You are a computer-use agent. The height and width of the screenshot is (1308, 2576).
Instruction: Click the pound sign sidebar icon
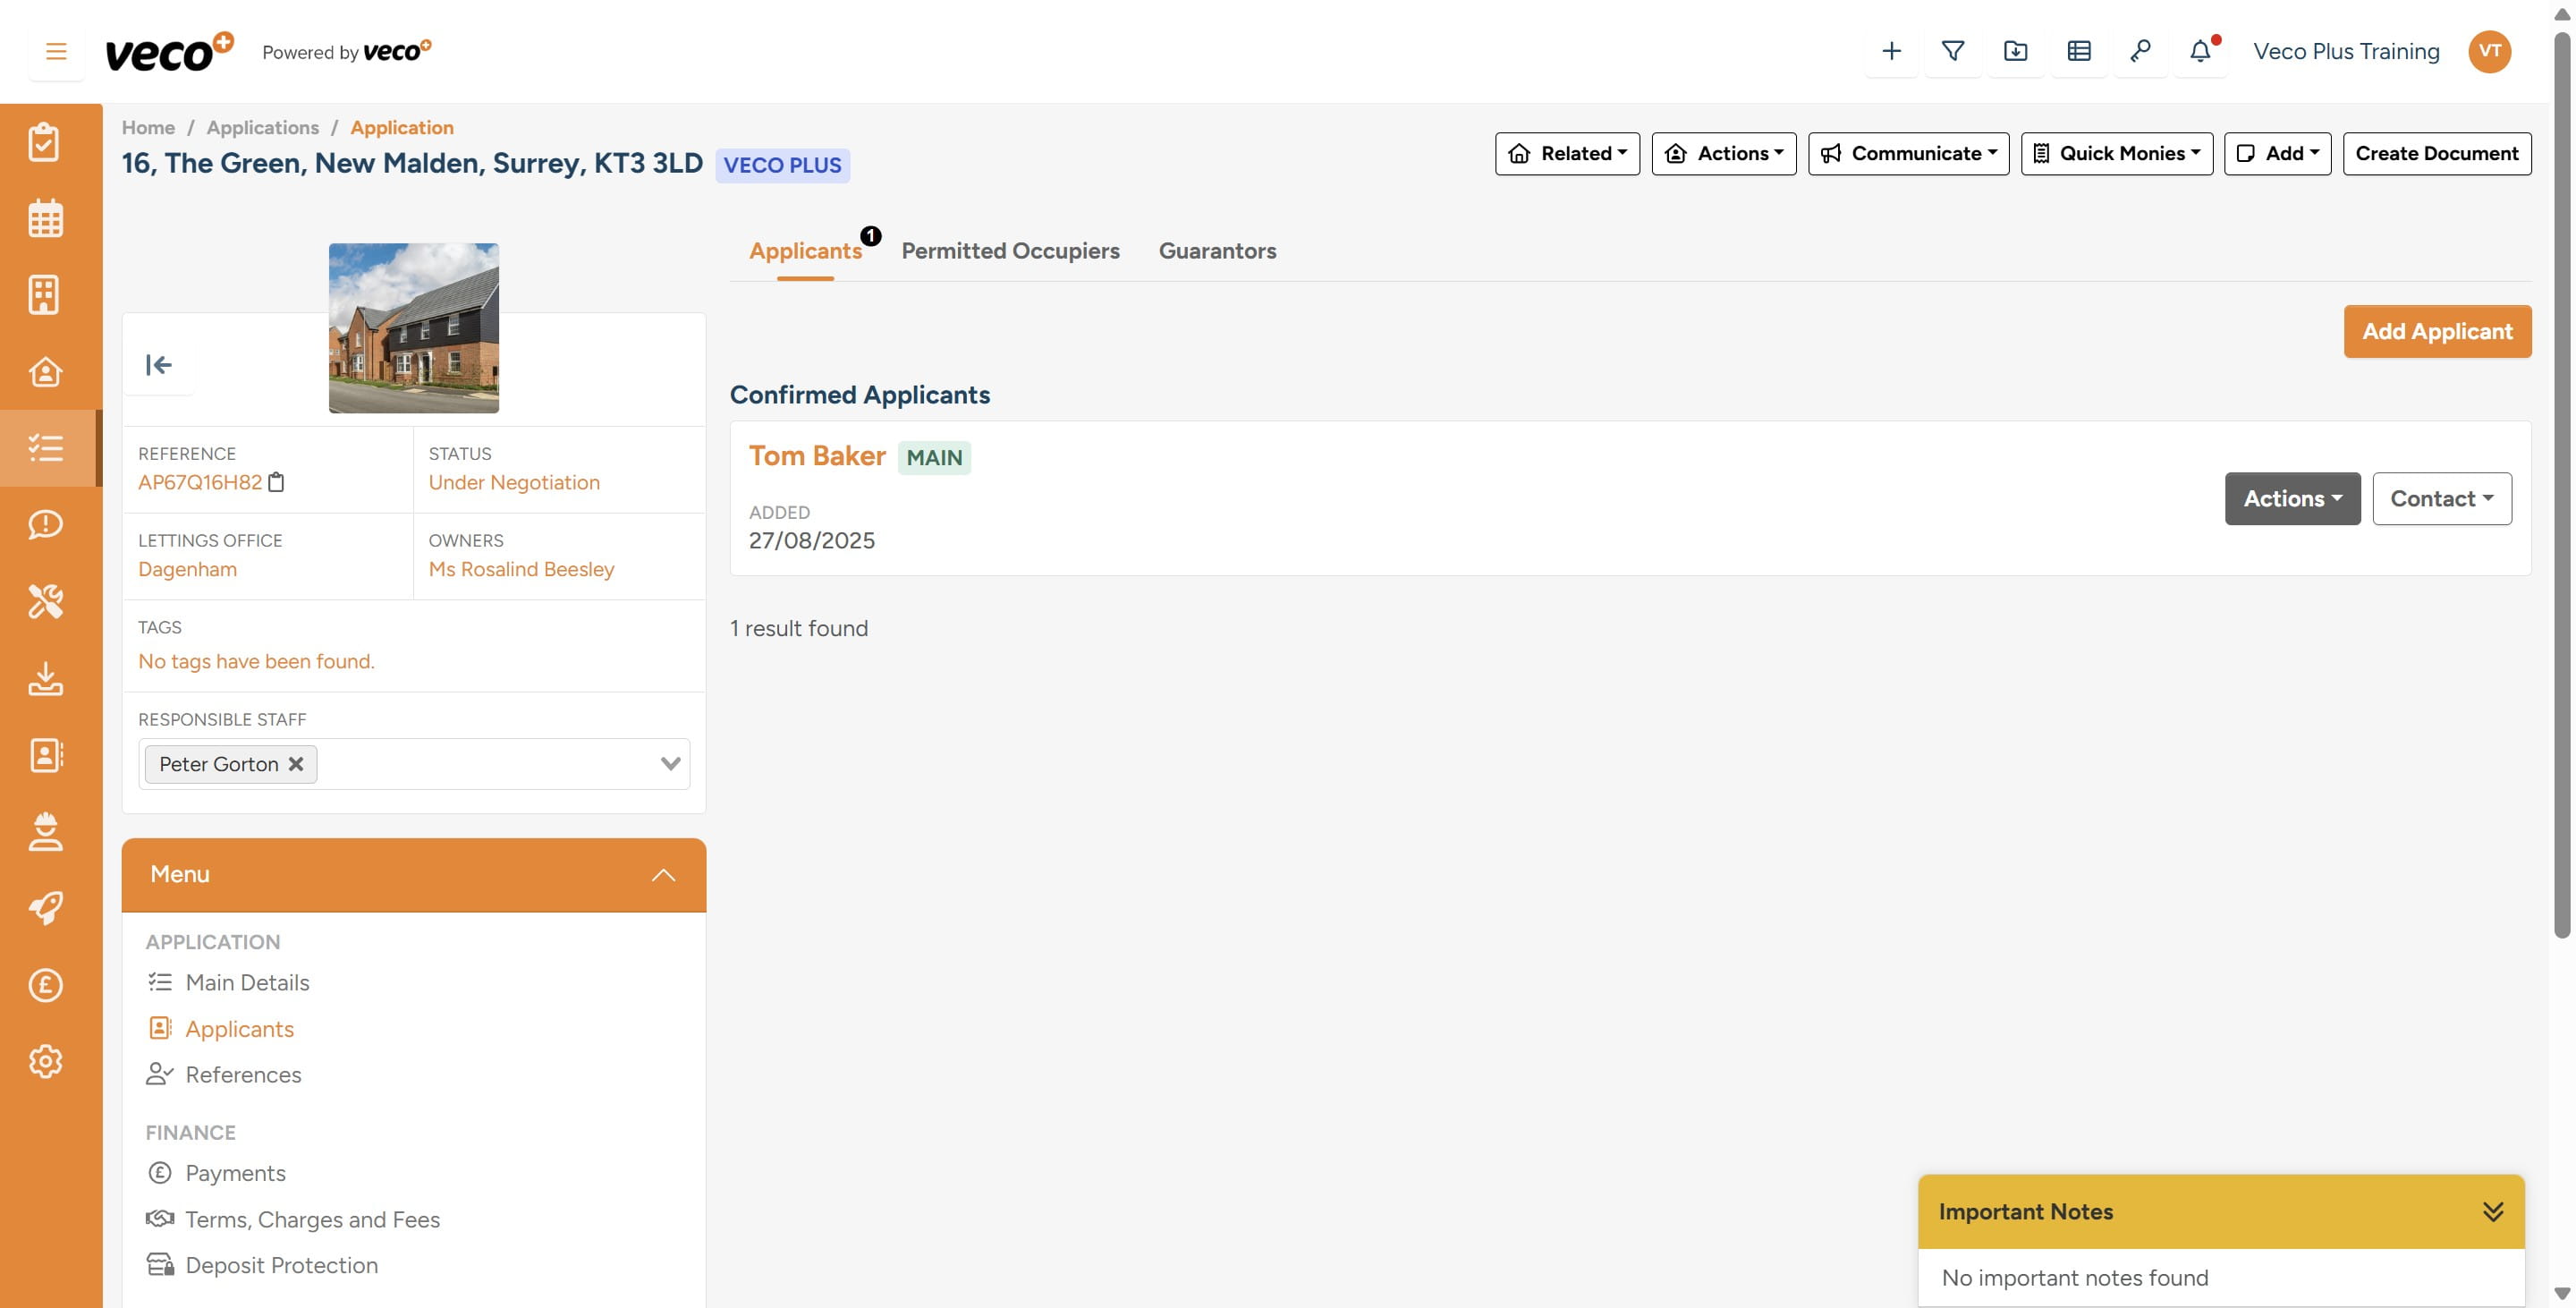(x=45, y=985)
